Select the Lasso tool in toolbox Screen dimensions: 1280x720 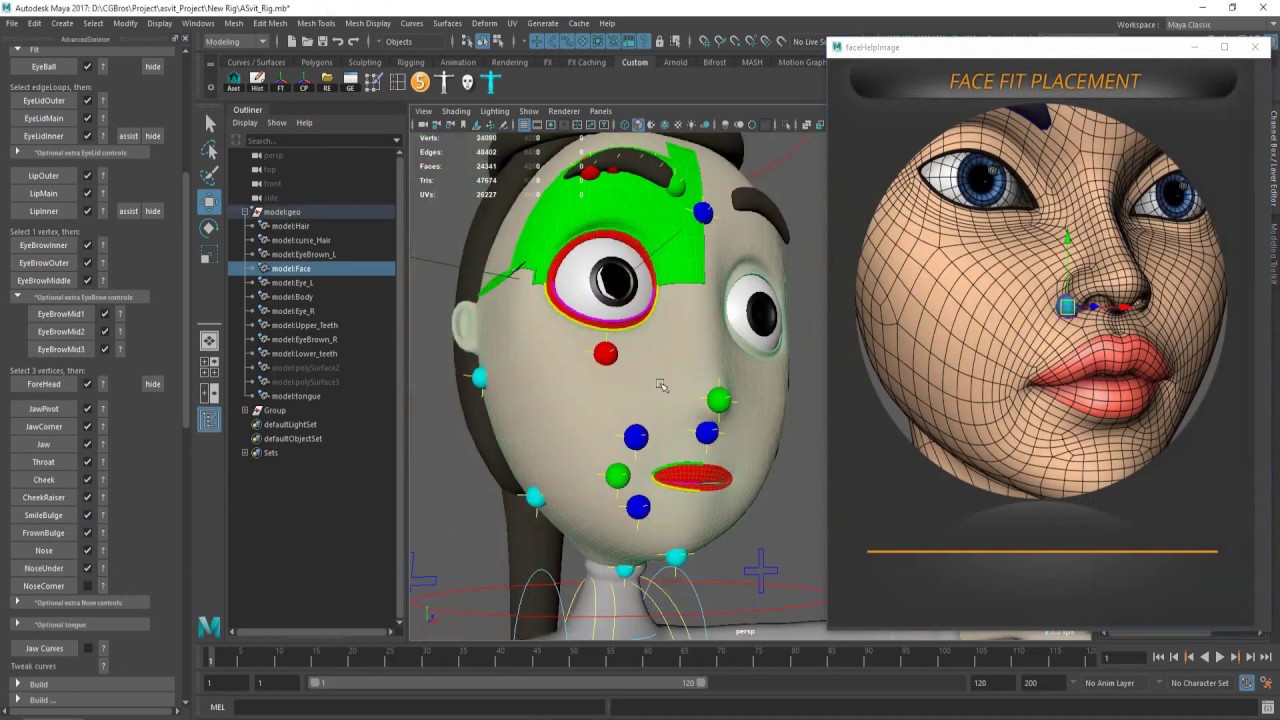[209, 150]
